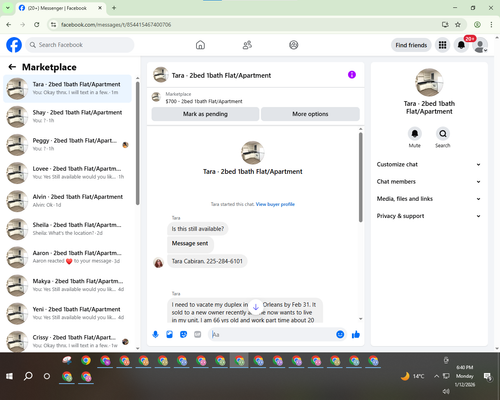Open the Tara conversation in list
The image size is (500, 400).
[x=68, y=89]
